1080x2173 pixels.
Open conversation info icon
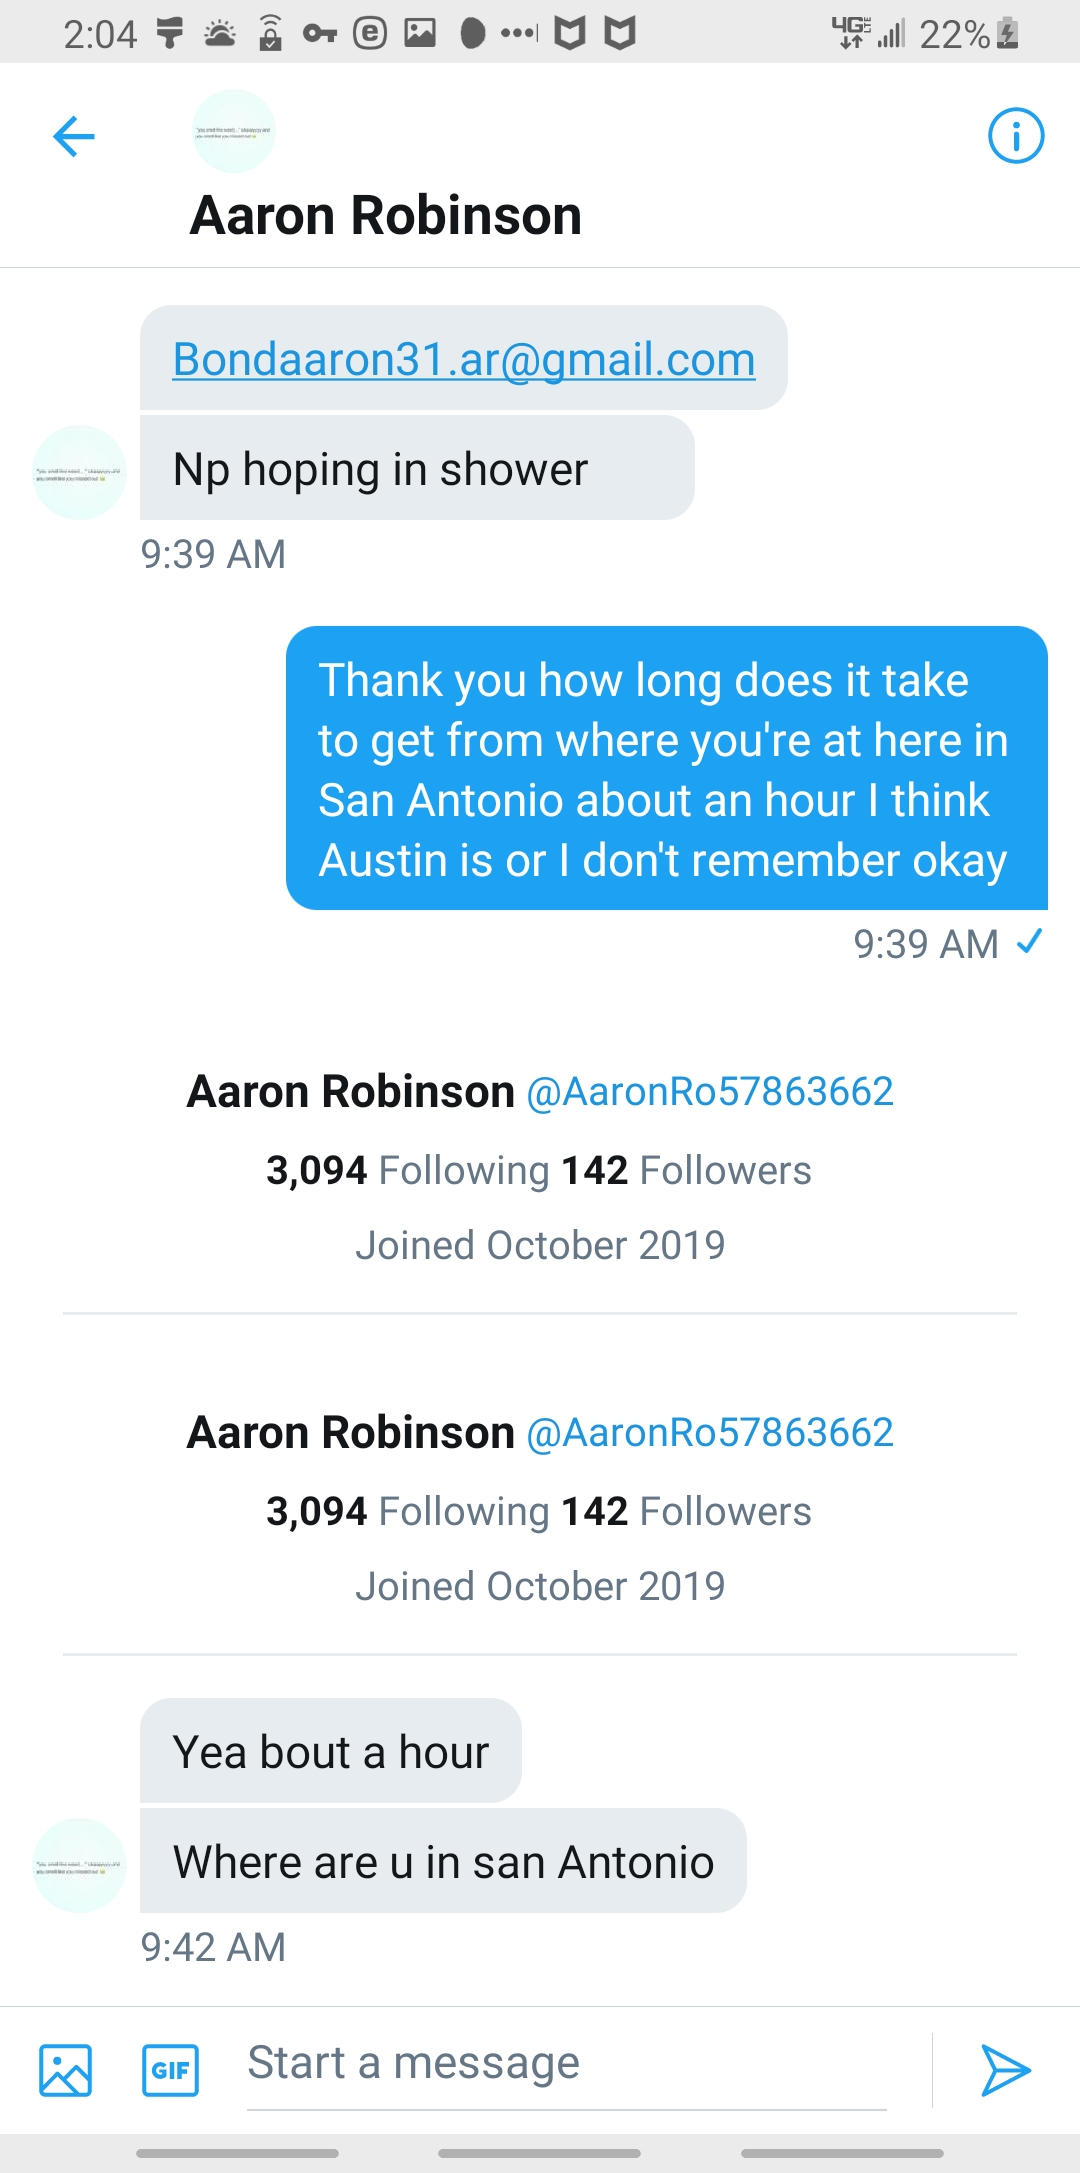point(1016,136)
